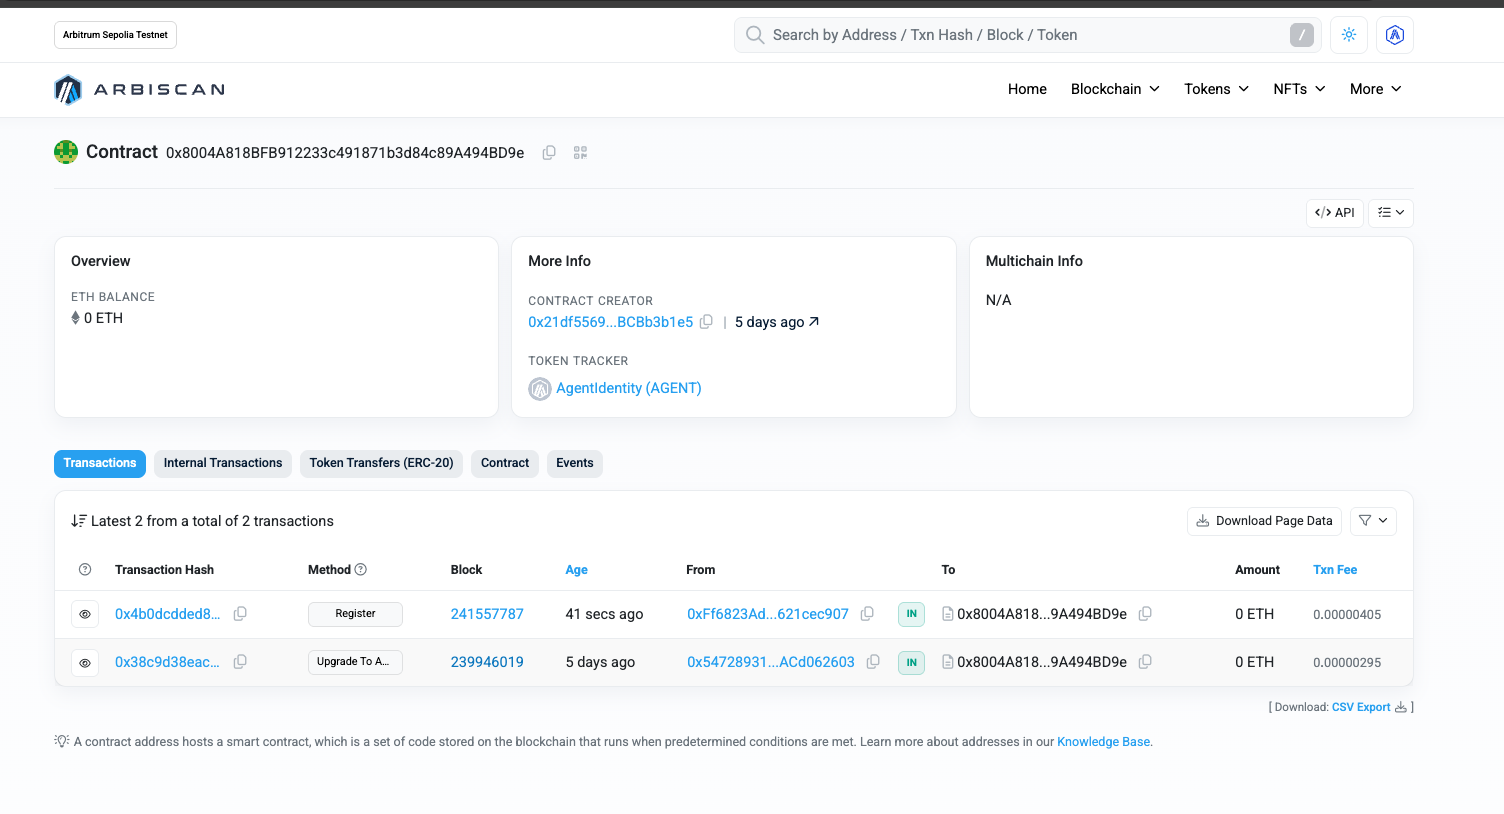Copy sender address 0xFf6823Ad...621cec907

pyautogui.click(x=867, y=614)
